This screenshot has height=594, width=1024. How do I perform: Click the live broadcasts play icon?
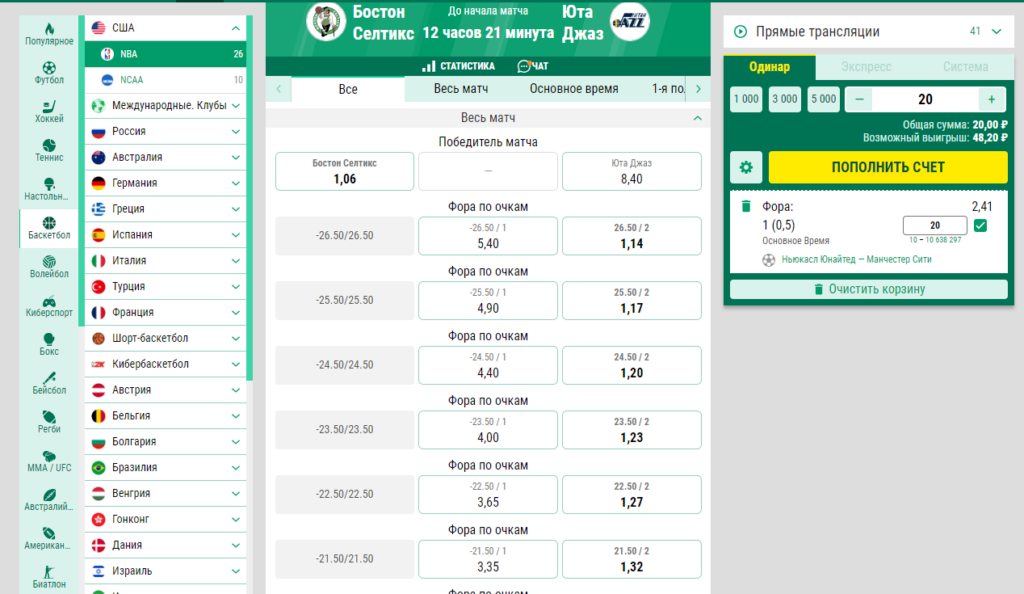(740, 31)
